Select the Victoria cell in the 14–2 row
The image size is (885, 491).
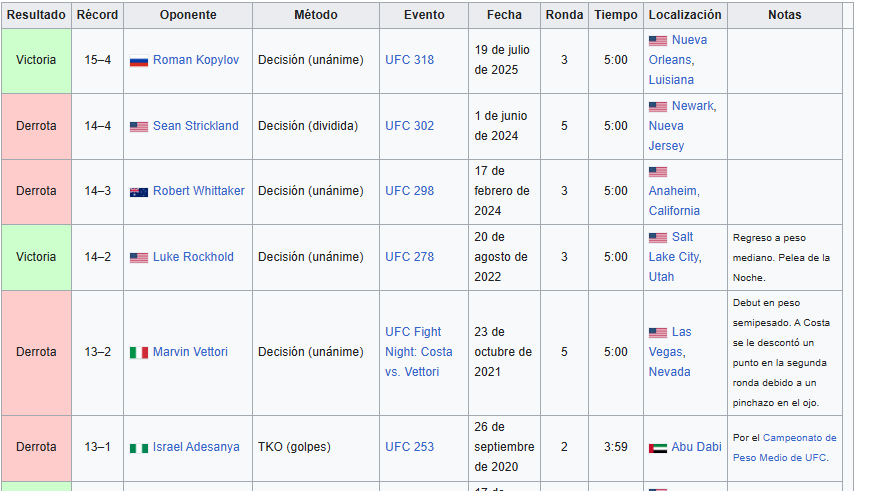click(36, 257)
